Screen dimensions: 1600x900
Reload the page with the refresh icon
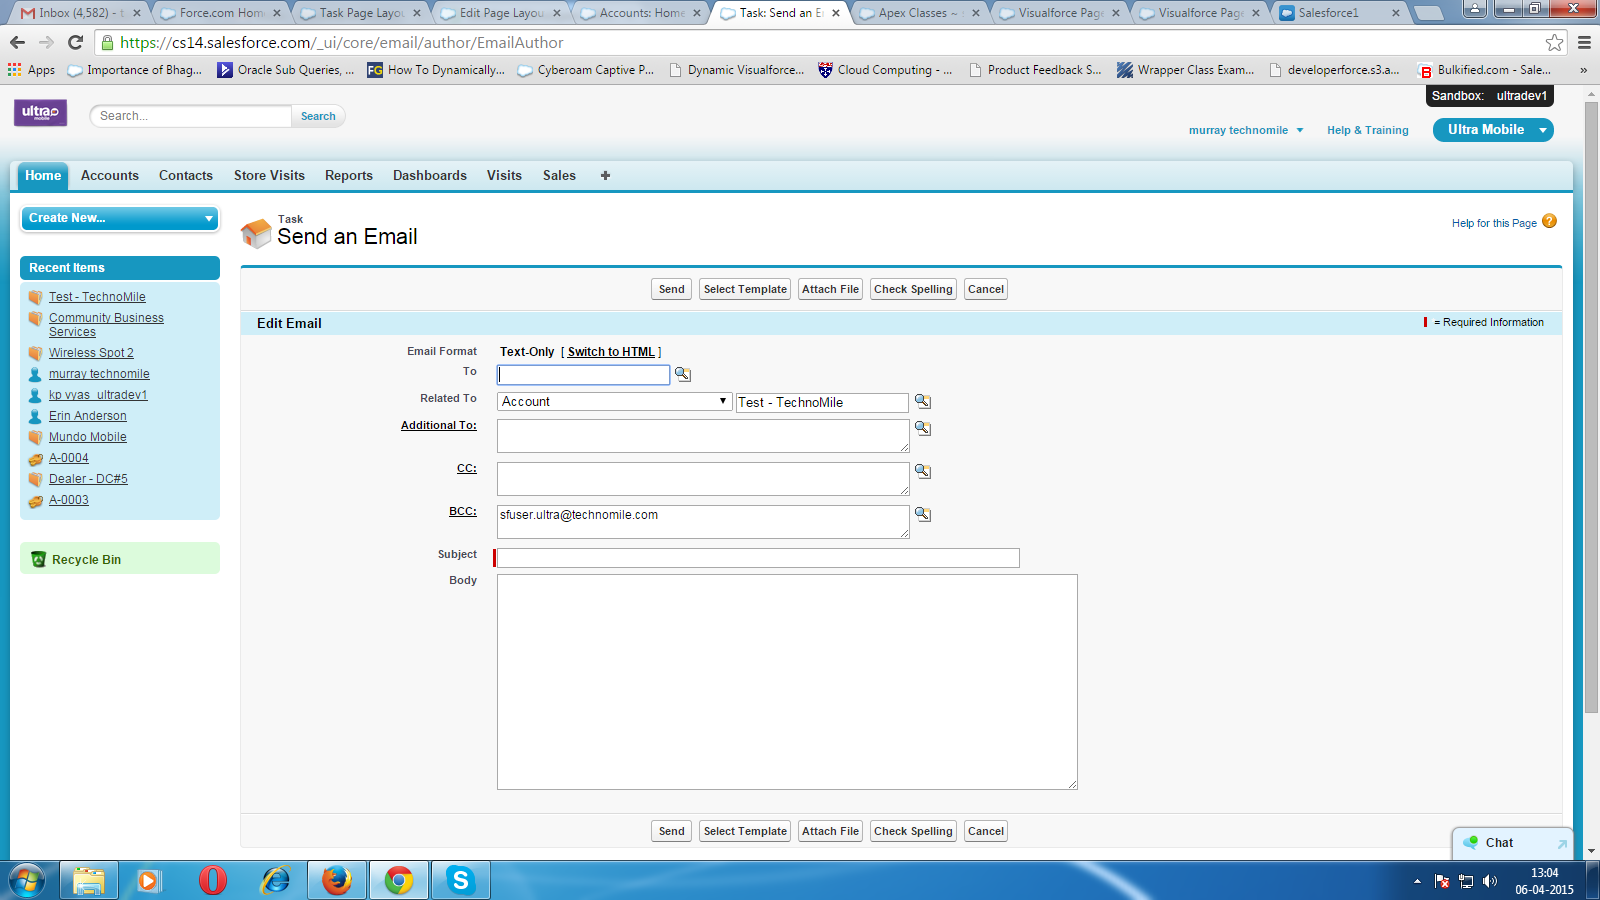coord(75,42)
